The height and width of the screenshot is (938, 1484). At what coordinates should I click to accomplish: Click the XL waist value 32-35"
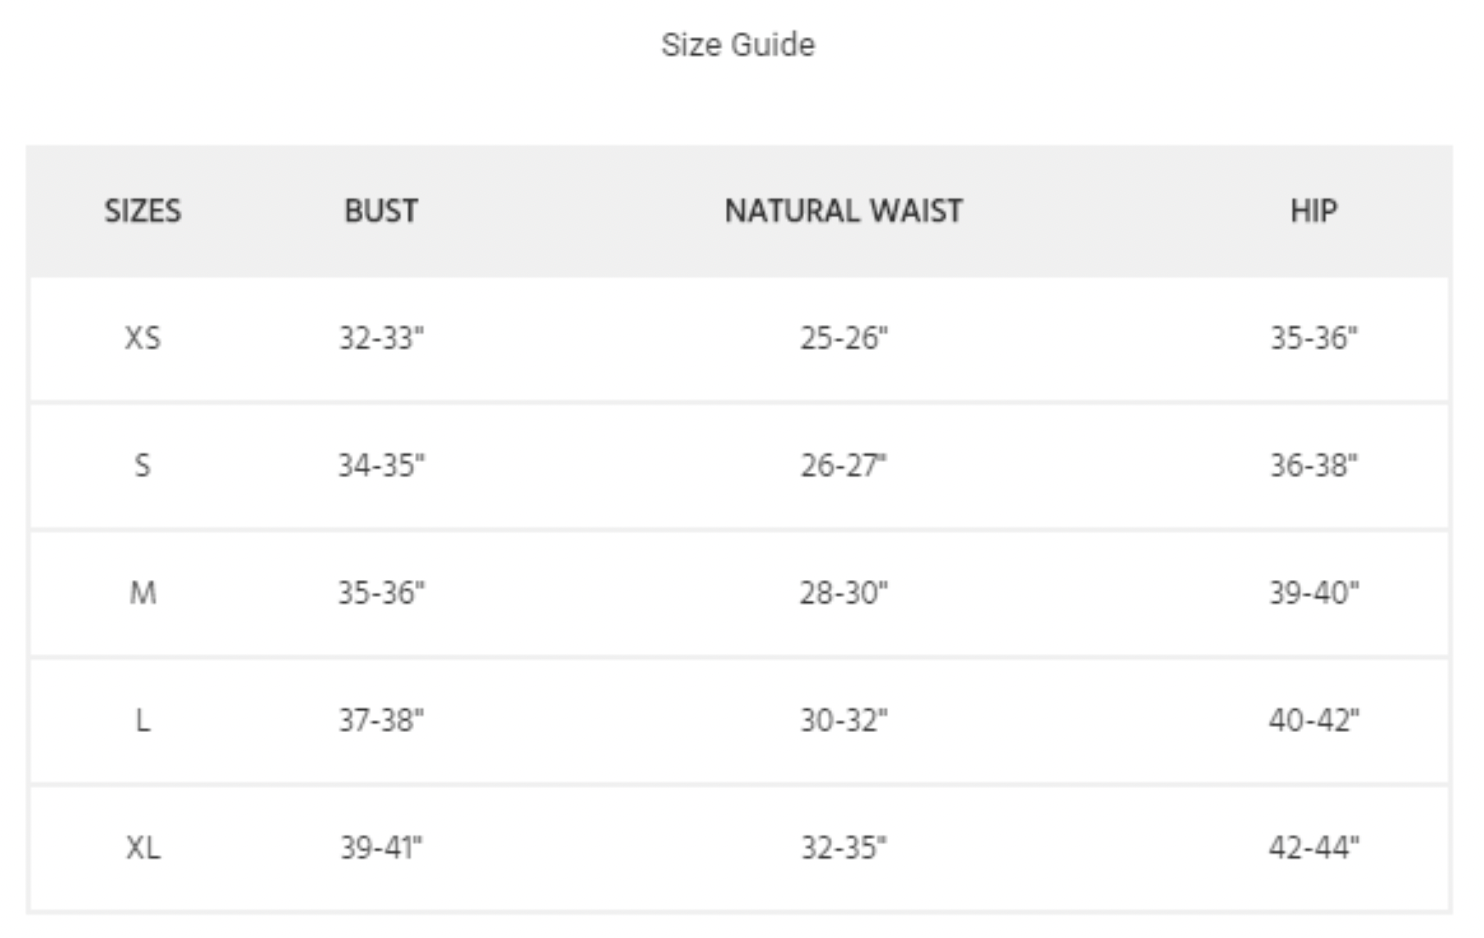pyautogui.click(x=843, y=848)
